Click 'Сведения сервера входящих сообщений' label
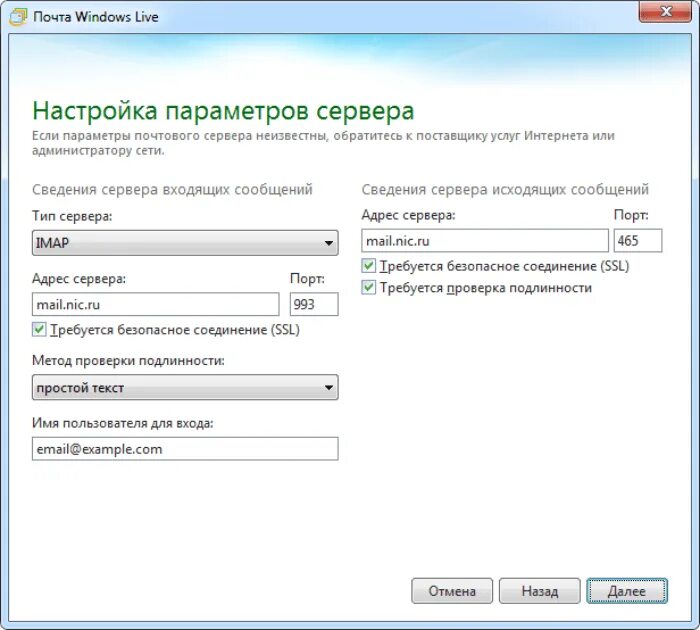Image resolution: width=700 pixels, height=630 pixels. point(172,190)
